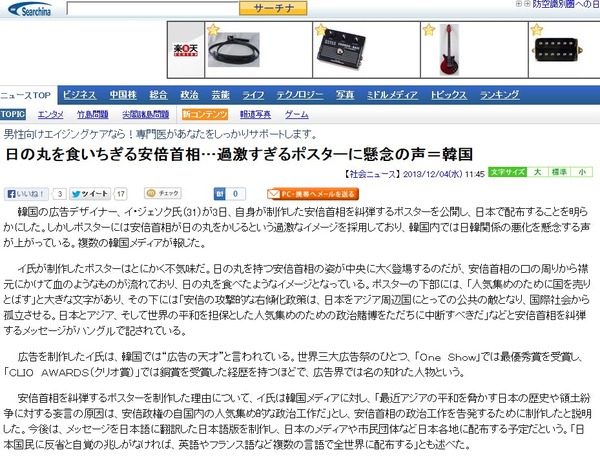Click the Hatena bookmark B! icon
This screenshot has height=459, width=600.
(220, 194)
